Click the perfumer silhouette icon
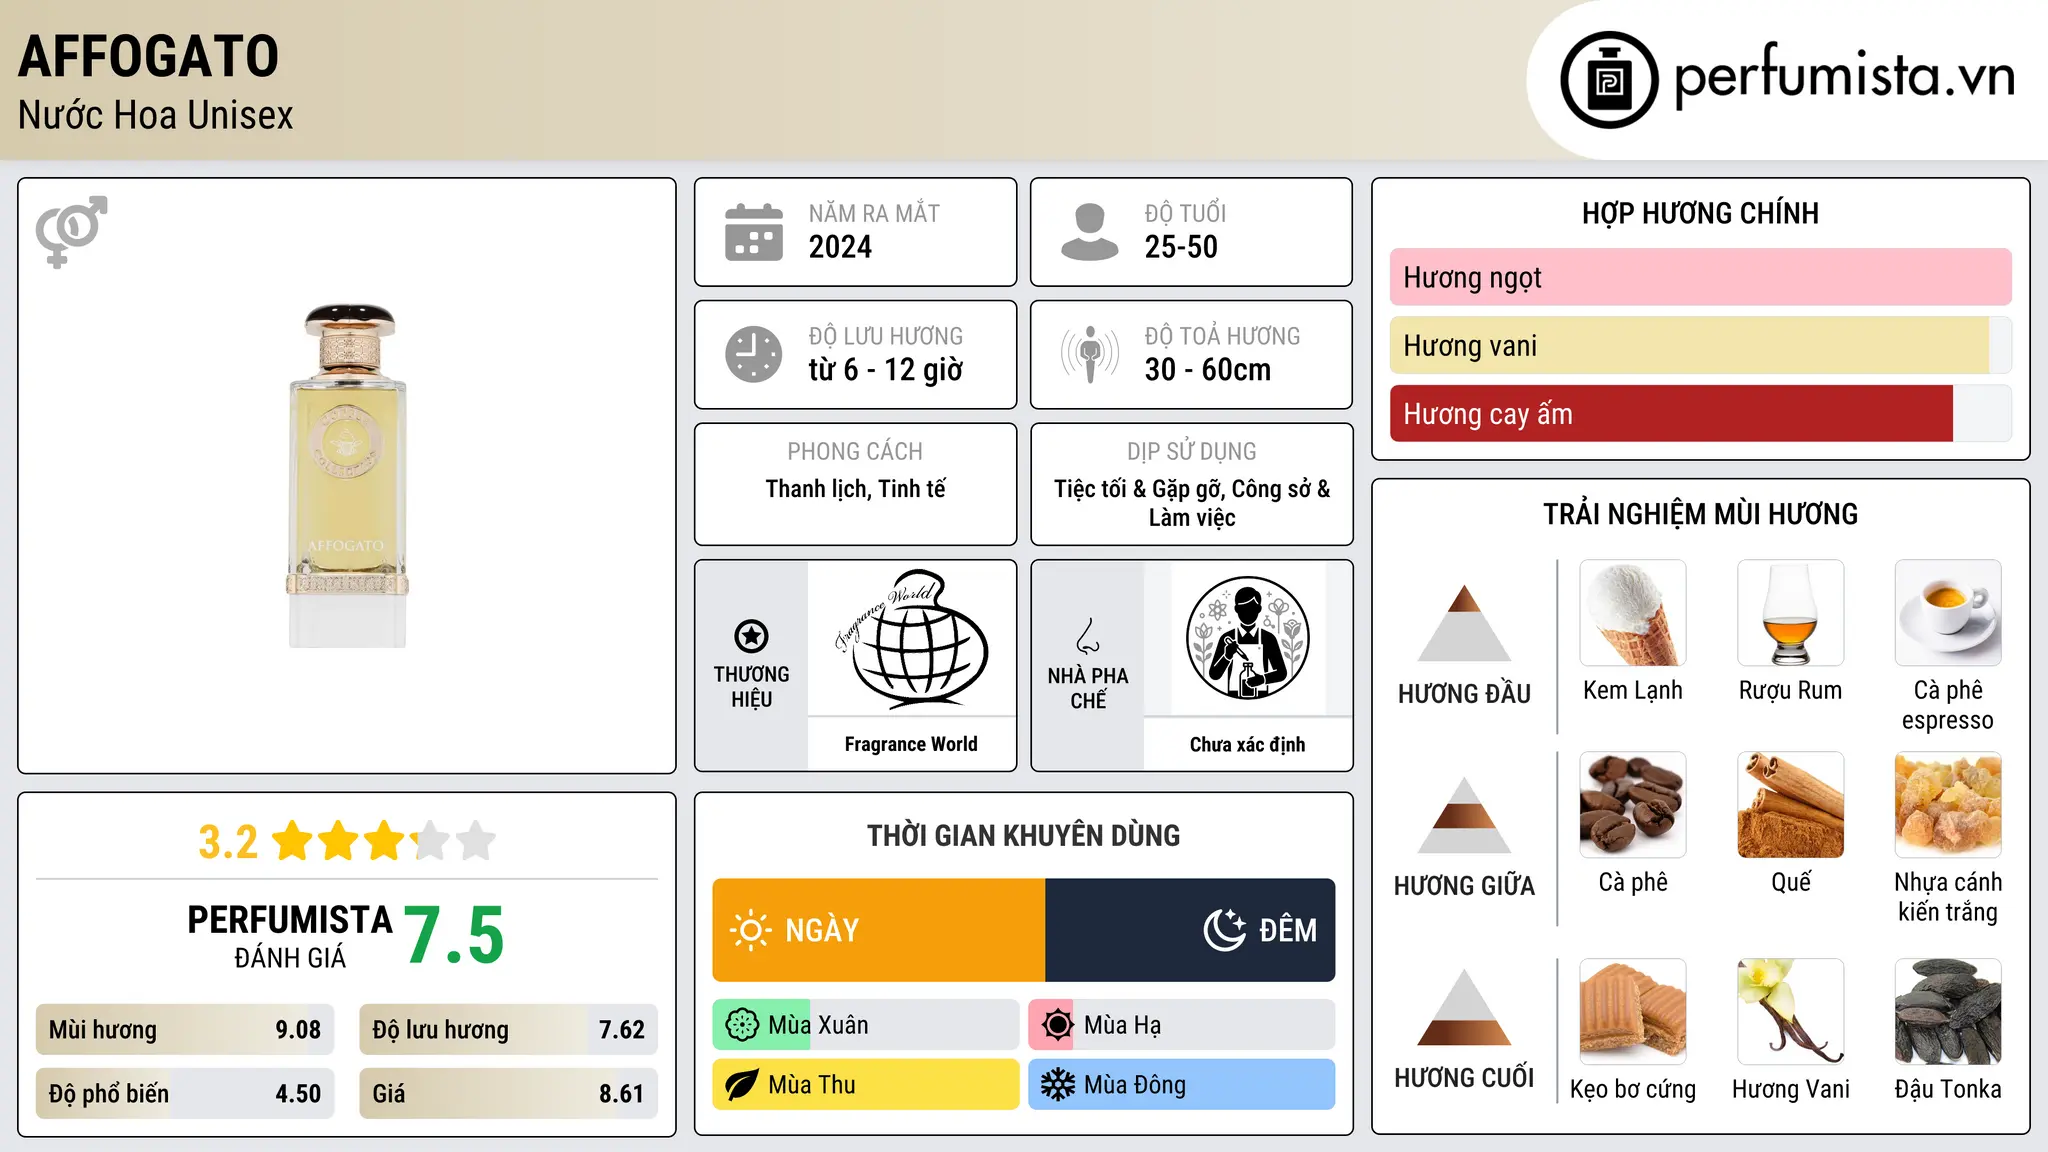 1247,638
